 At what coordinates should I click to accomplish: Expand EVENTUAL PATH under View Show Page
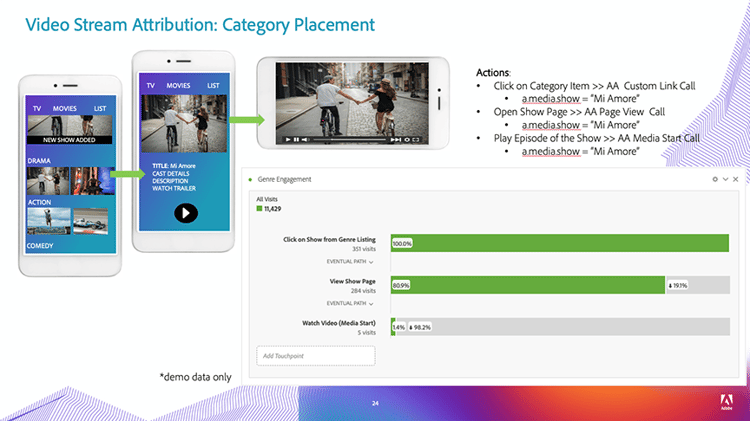(350, 303)
